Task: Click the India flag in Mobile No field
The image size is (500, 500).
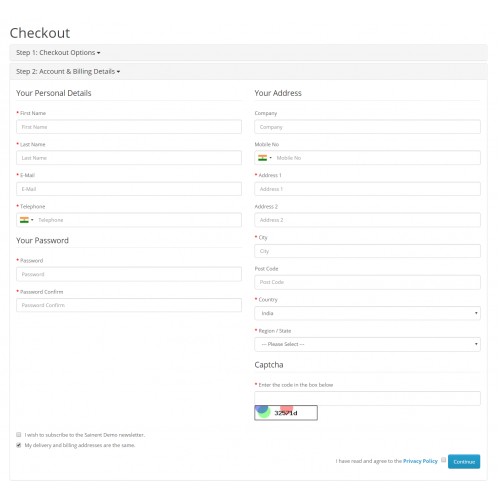Action: pyautogui.click(x=263, y=158)
